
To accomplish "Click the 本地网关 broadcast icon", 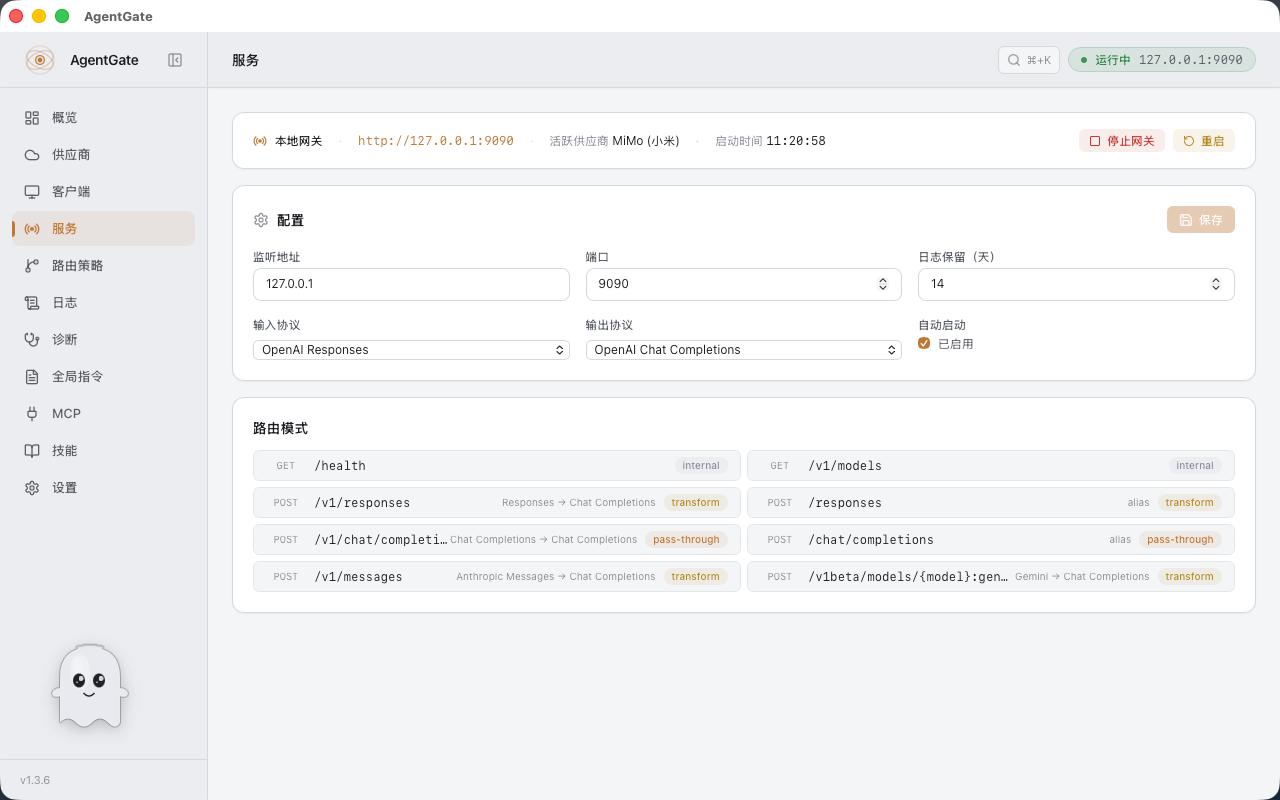I will click(x=260, y=141).
